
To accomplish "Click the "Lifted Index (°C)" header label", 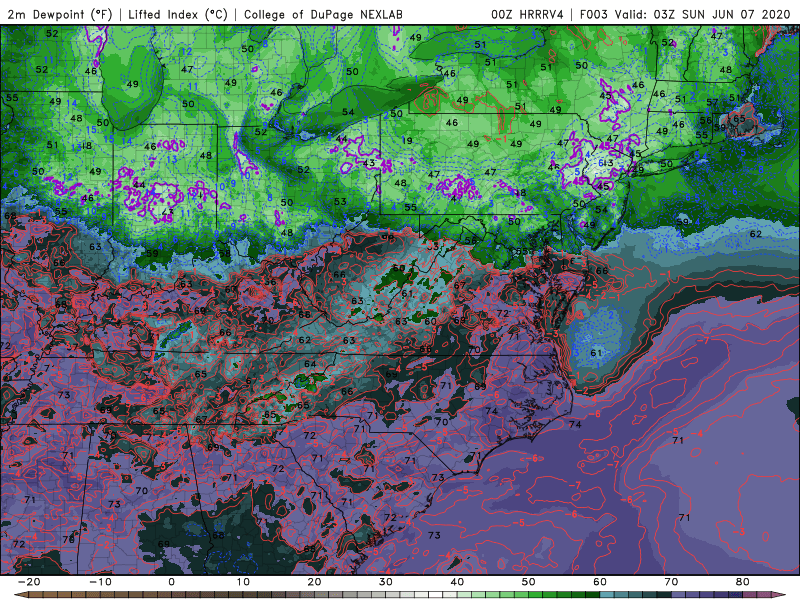I will click(178, 14).
